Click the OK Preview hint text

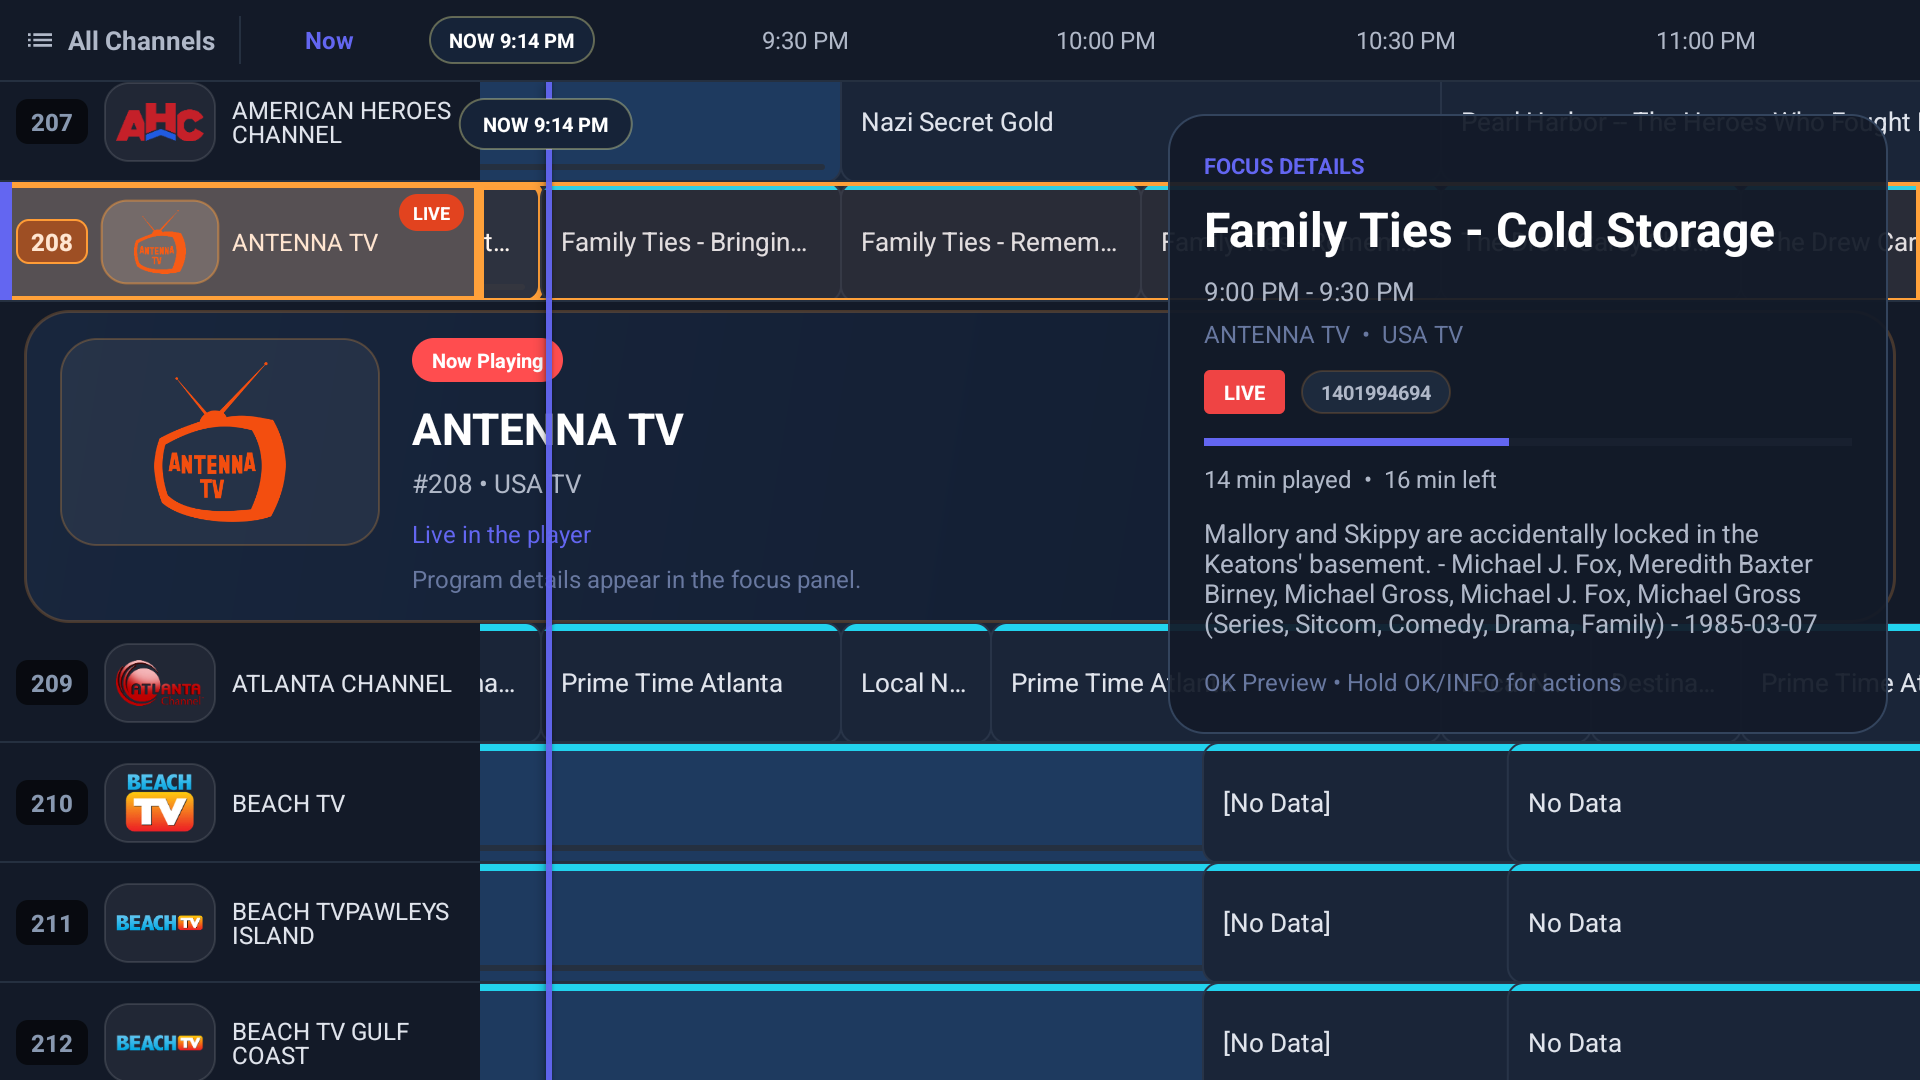click(1411, 683)
